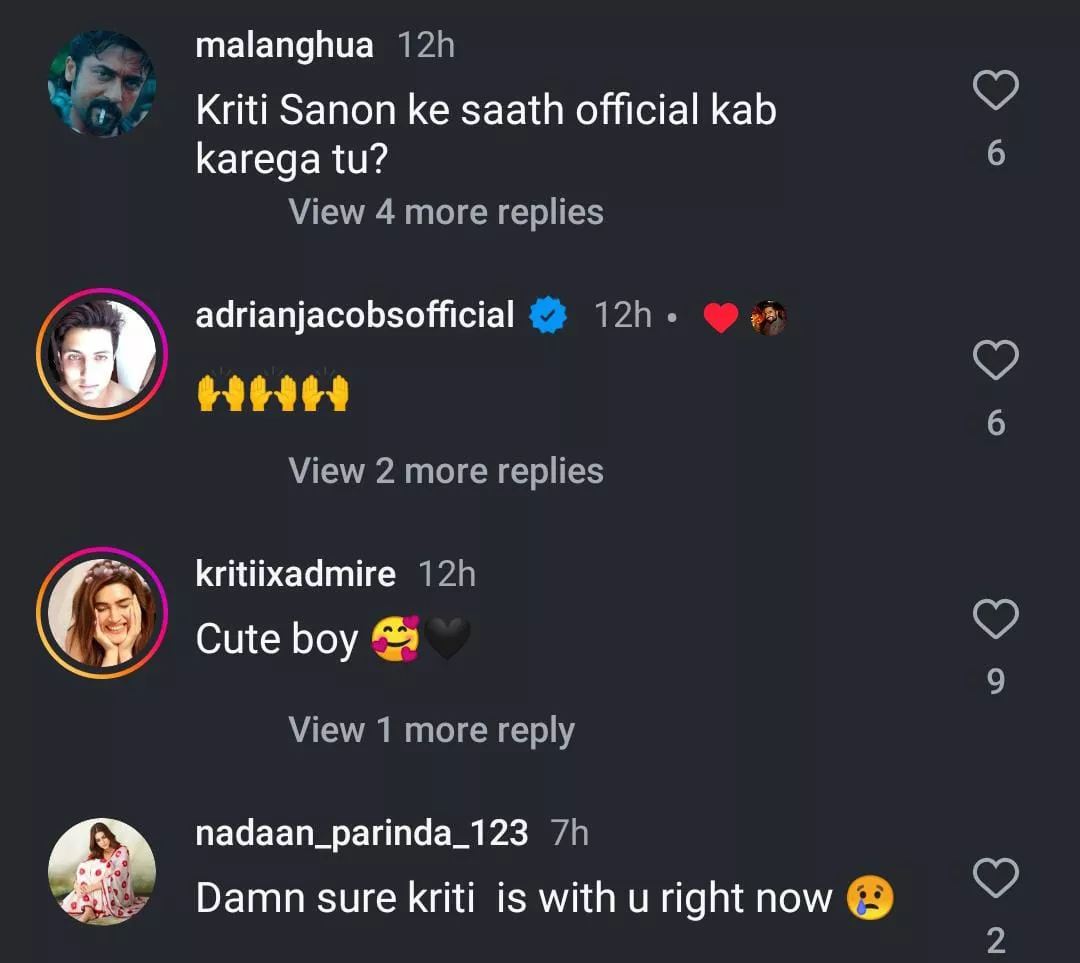
Task: Tap the heart on nadaan_parinda_123's comment
Action: (x=995, y=879)
